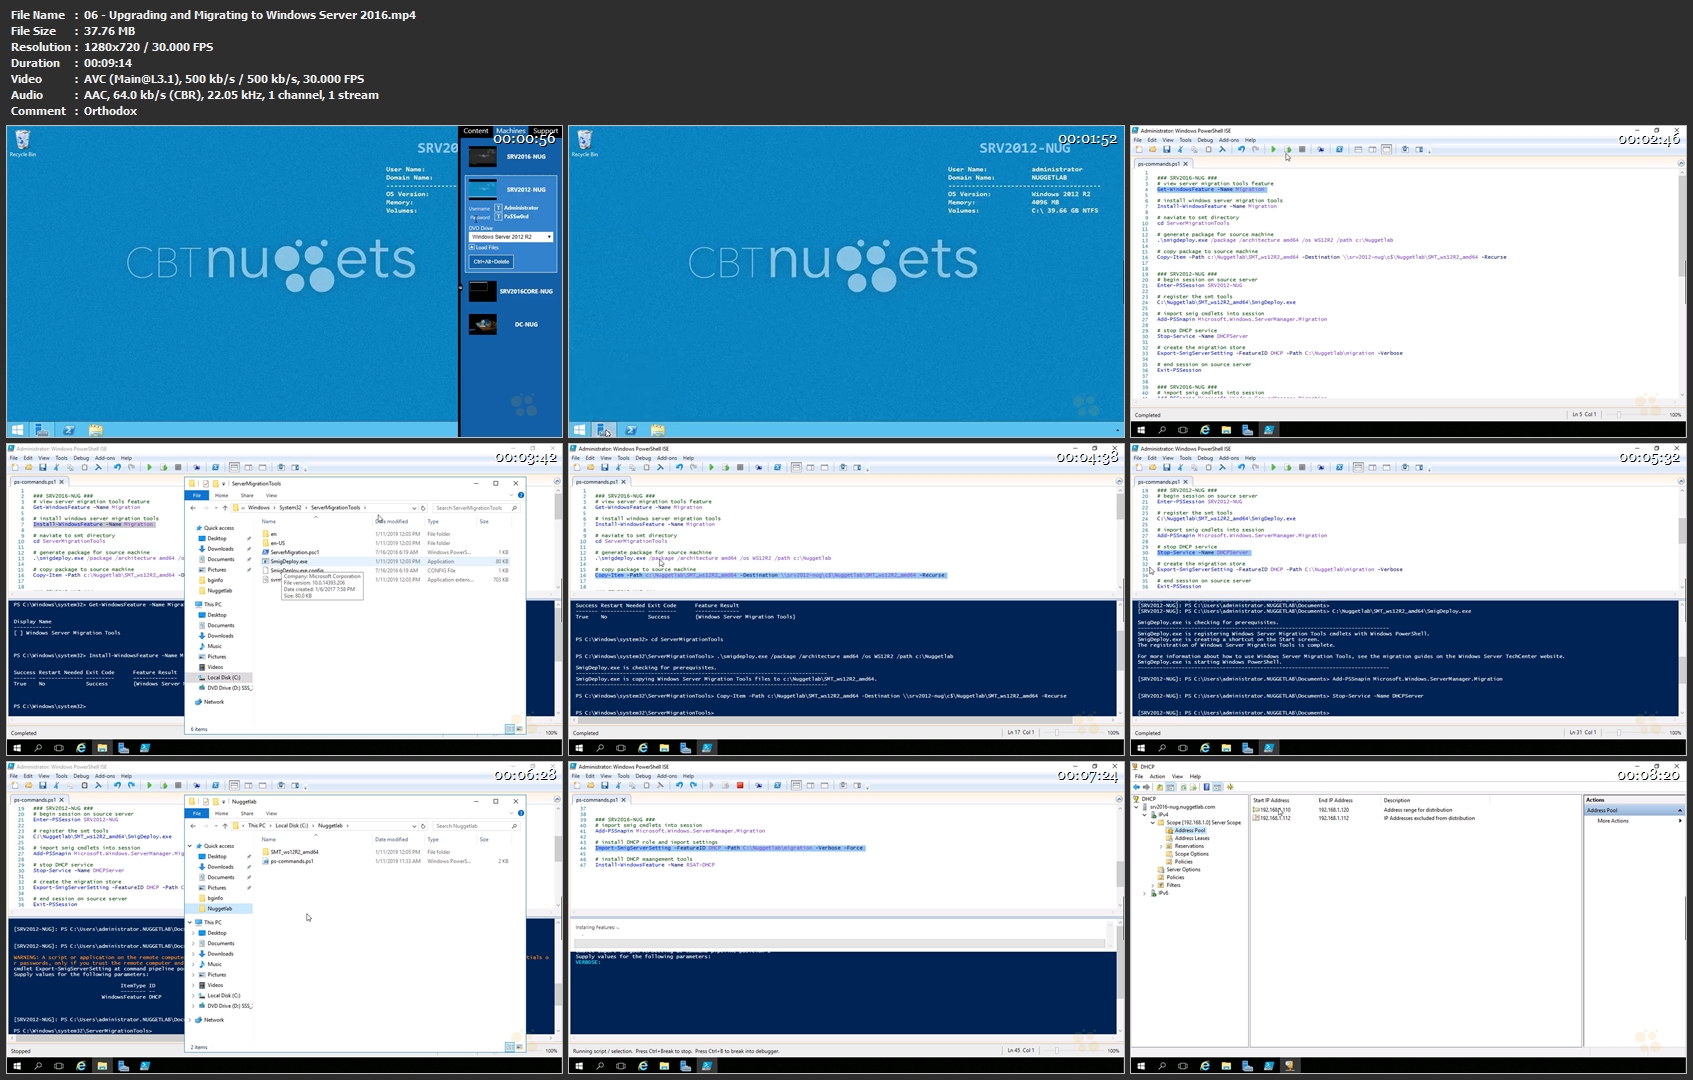This screenshot has width=1693, height=1080.
Task: Select Server Options in the DHCP tree
Action: pyautogui.click(x=1183, y=870)
